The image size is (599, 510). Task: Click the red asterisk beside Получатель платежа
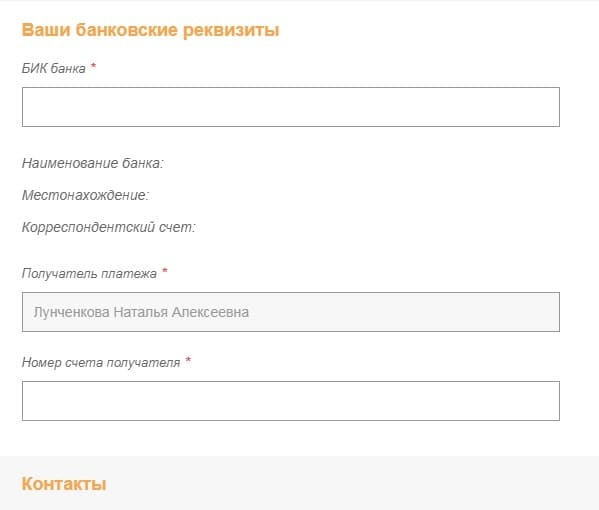coord(165,271)
